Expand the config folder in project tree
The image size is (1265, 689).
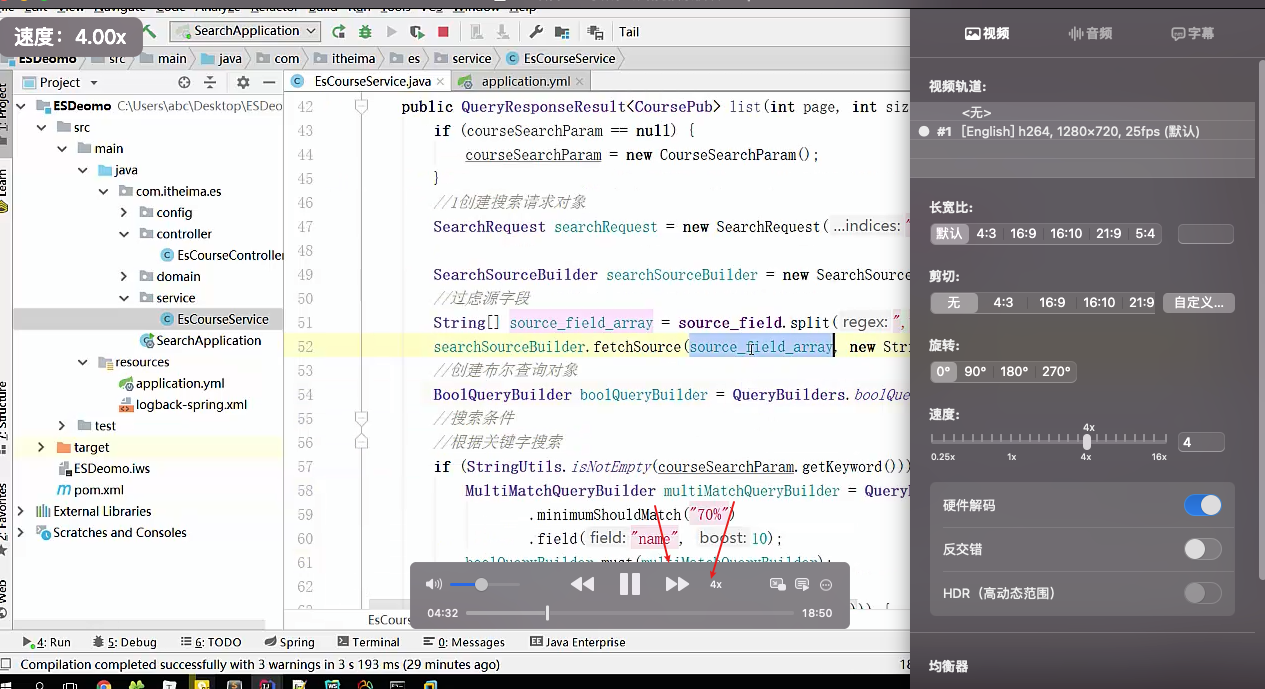[123, 212]
